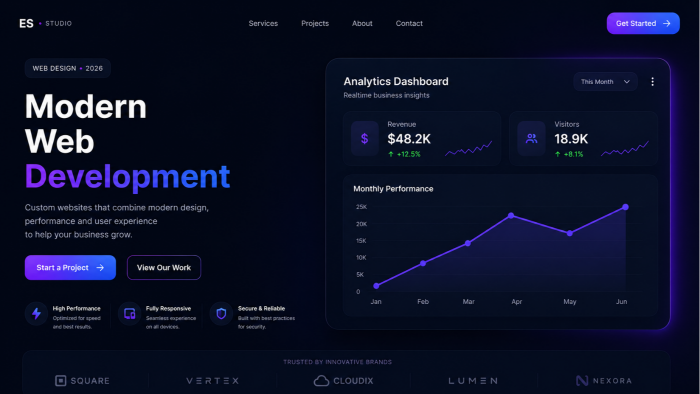The width and height of the screenshot is (700, 394).
Task: Click the View Our Work button
Action: [x=164, y=267]
